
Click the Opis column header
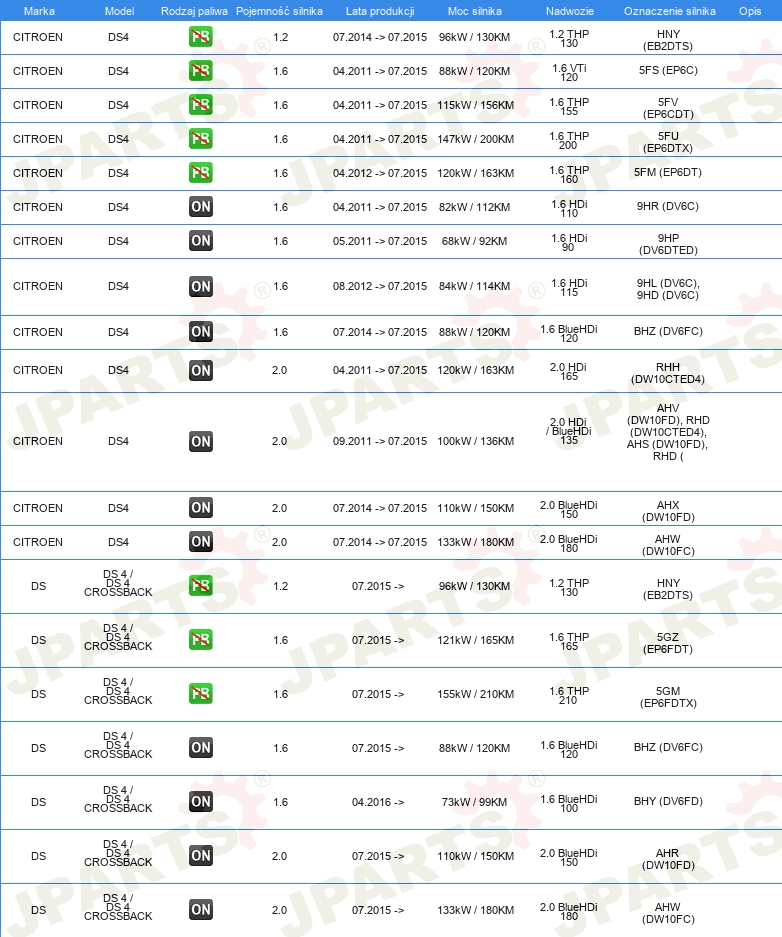(x=750, y=11)
